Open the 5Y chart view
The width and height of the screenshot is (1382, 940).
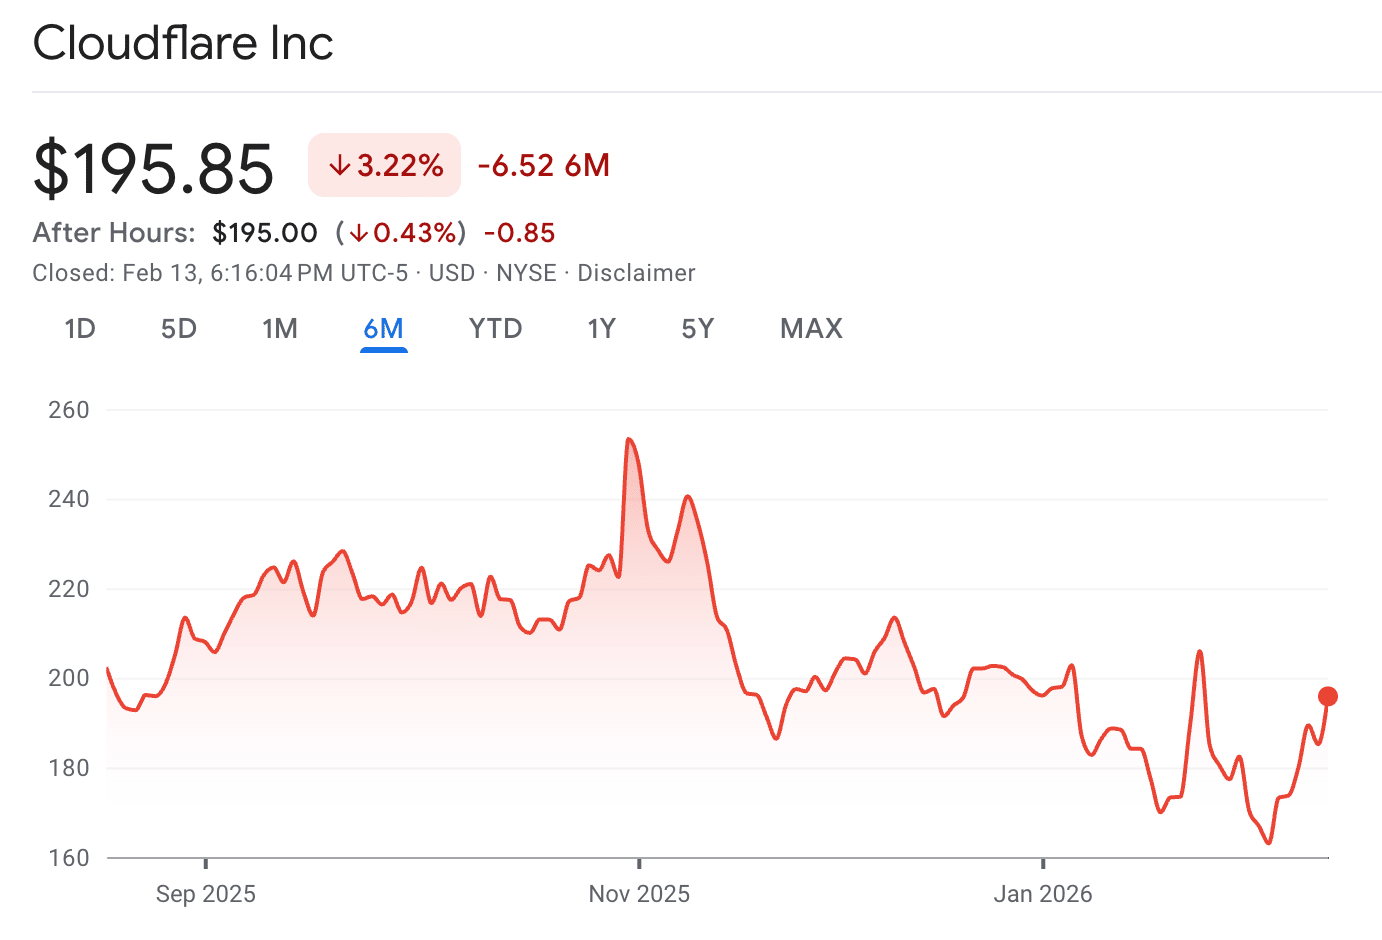point(698,329)
